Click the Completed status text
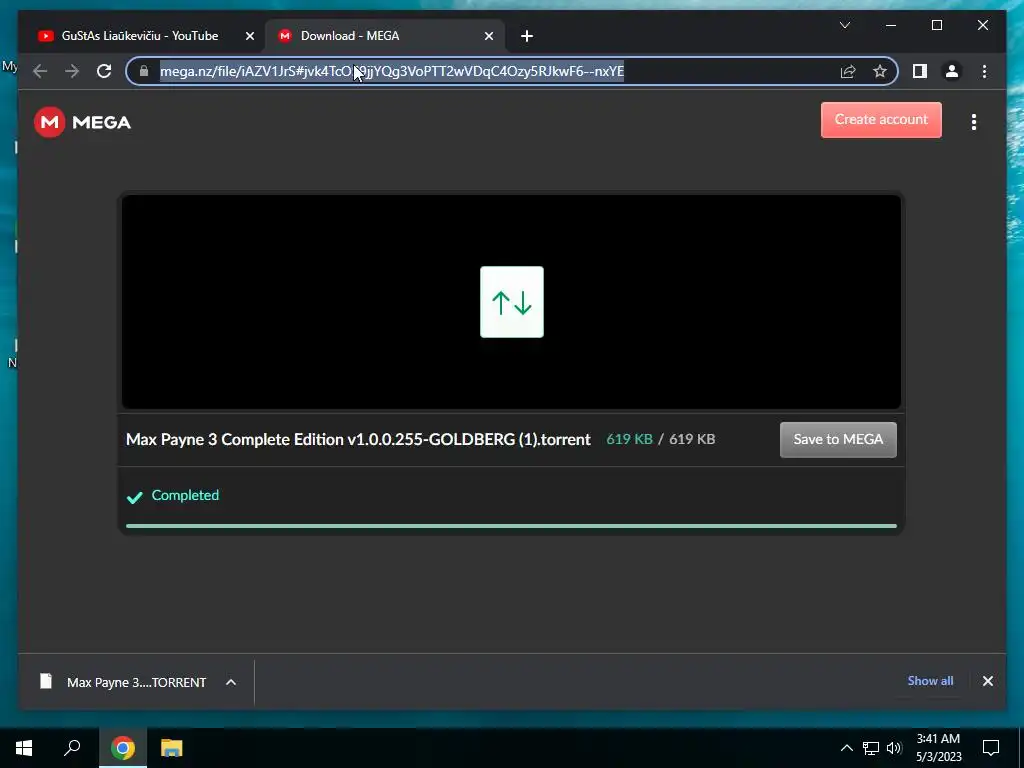Screen dimensions: 1024x768 coord(185,495)
